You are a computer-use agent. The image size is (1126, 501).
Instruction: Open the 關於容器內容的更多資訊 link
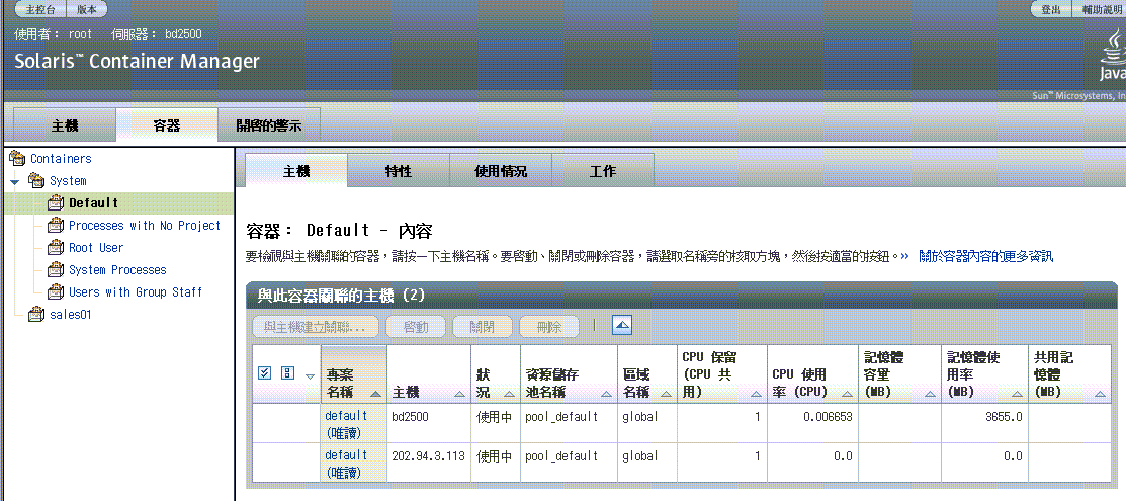point(986,256)
